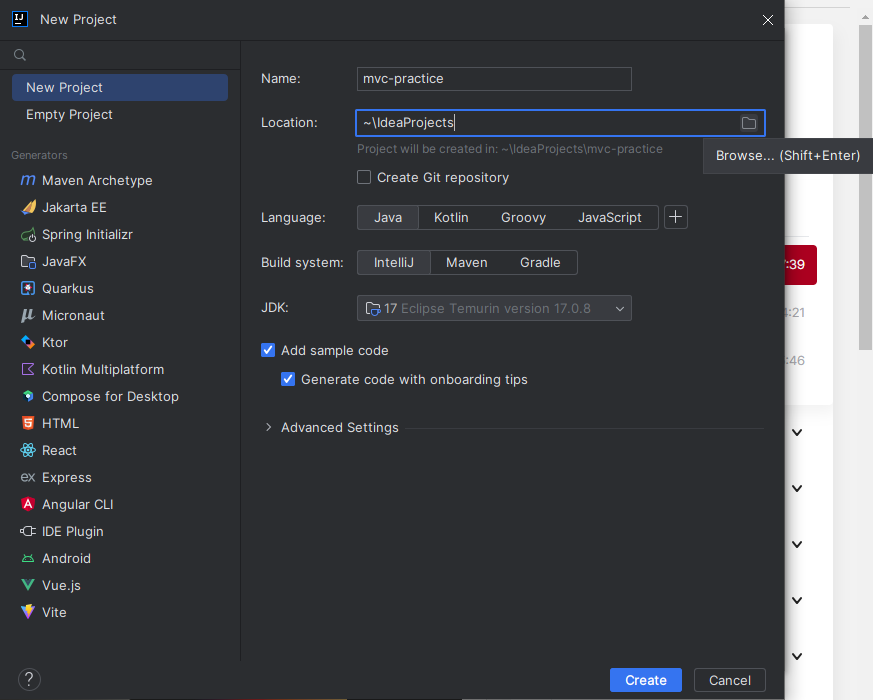
Task: Click the IntelliJ IDEA logo in title bar
Action: [19, 19]
